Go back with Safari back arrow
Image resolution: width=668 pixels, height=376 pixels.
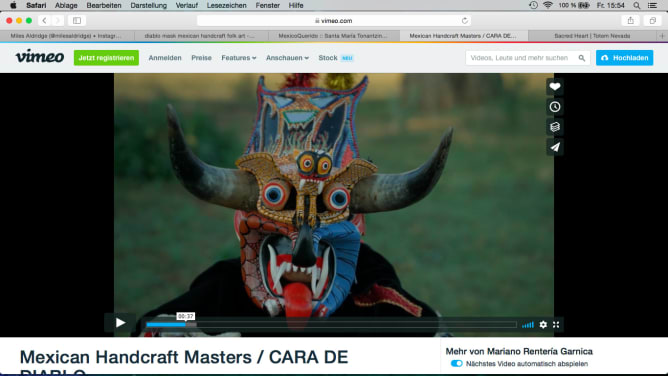click(x=44, y=20)
